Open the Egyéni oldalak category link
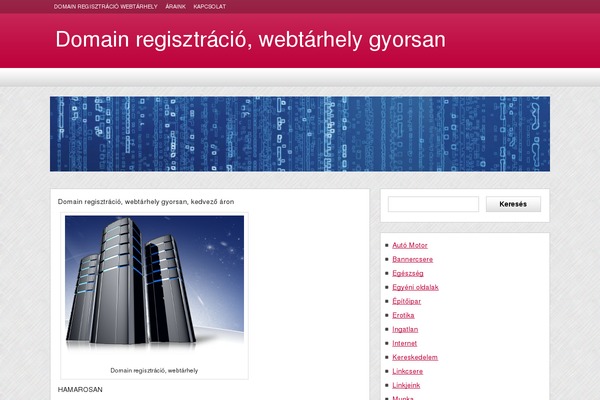Viewport: 600px width, 400px height. coord(416,287)
